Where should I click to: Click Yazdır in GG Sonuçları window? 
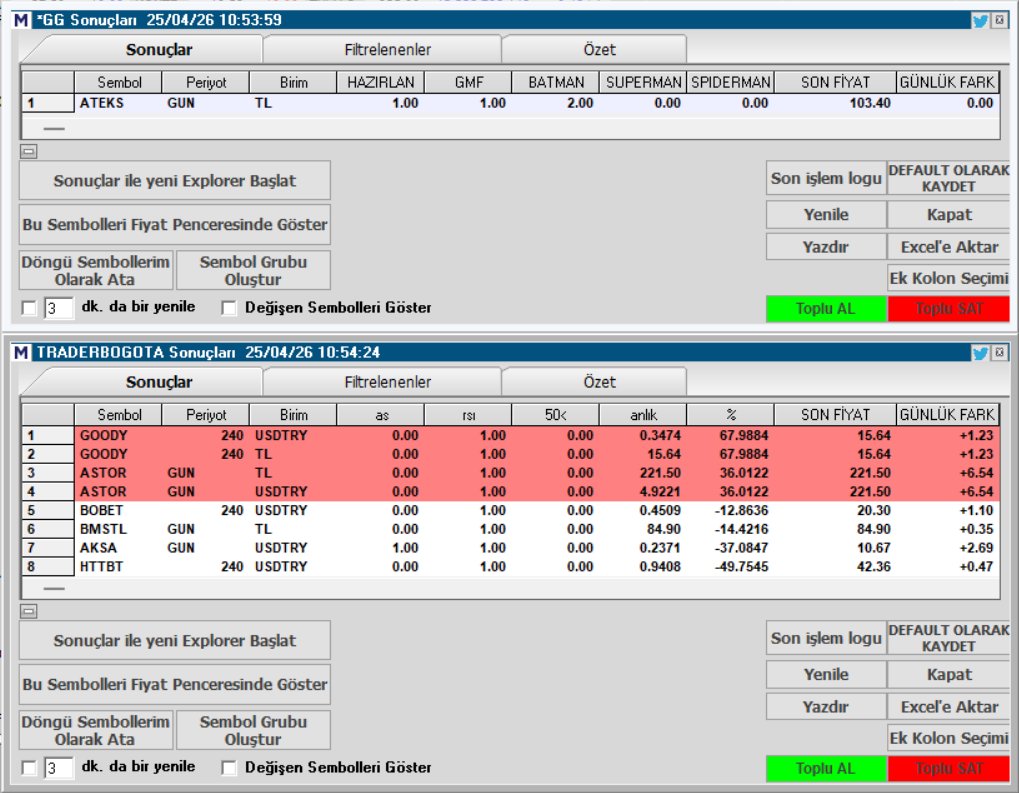(x=826, y=247)
